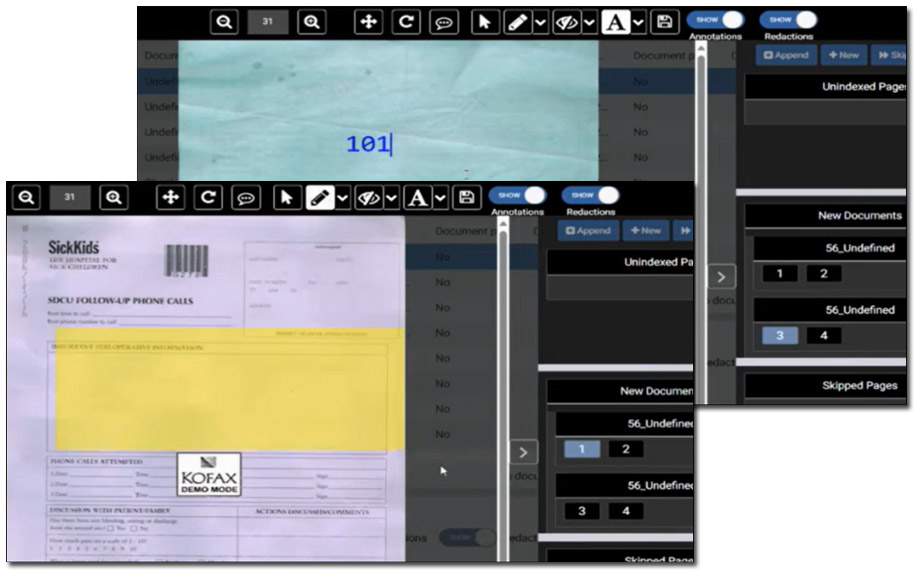Toggle Redactions switch in front window
This screenshot has height=572, width=917.
pos(591,195)
